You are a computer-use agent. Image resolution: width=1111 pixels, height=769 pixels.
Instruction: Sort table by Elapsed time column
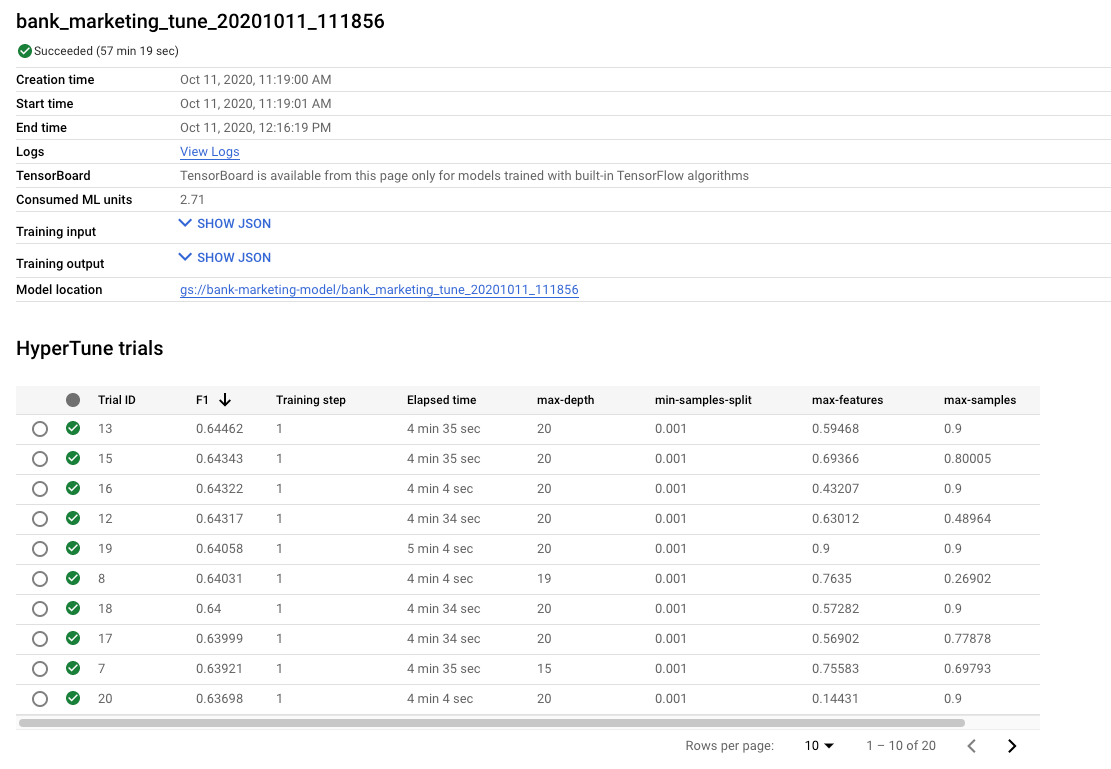click(x=441, y=400)
